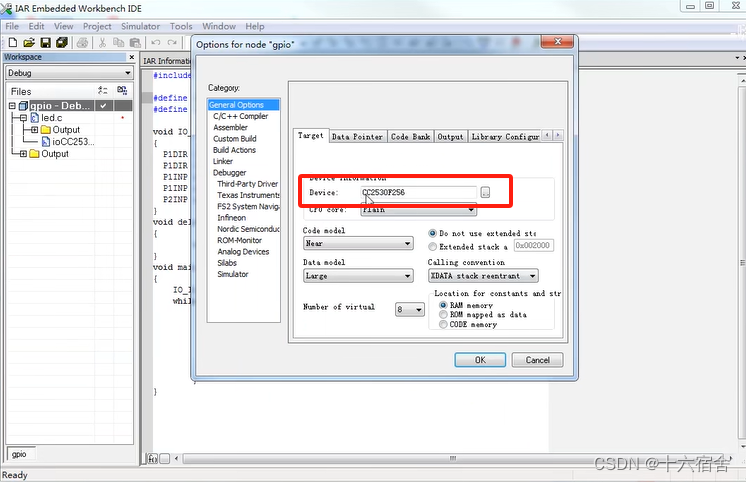Viewport: 746px width, 482px height.
Task: Click OK in the options dialog
Action: [x=480, y=360]
